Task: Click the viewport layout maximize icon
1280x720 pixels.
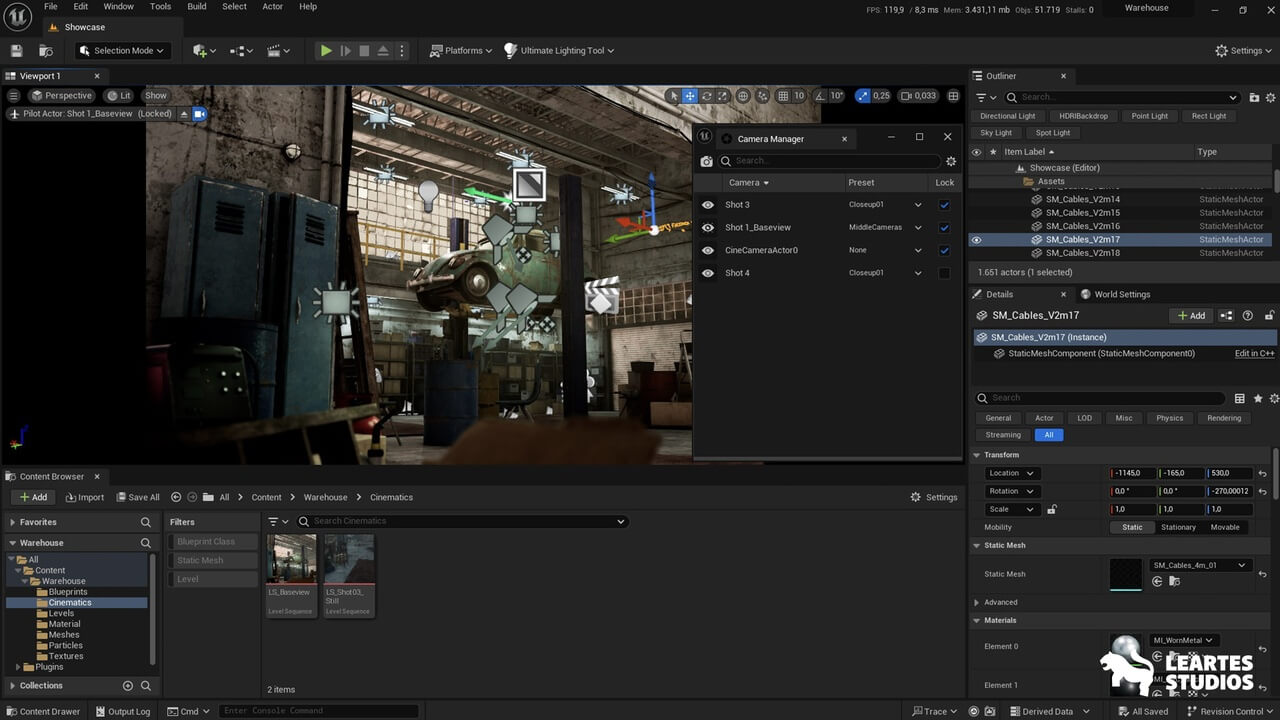Action: 953,96
